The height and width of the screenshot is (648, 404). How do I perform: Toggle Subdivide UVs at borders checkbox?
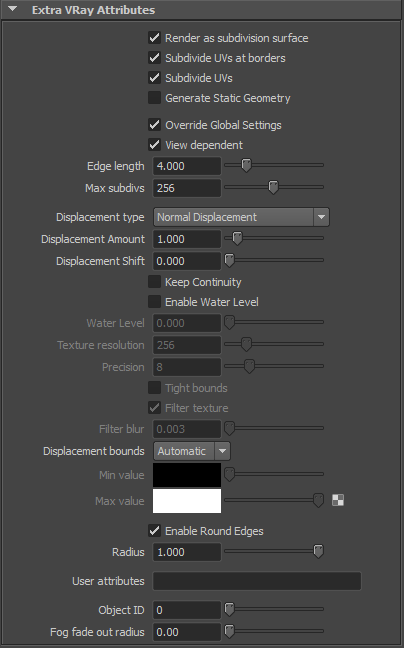click(x=154, y=58)
